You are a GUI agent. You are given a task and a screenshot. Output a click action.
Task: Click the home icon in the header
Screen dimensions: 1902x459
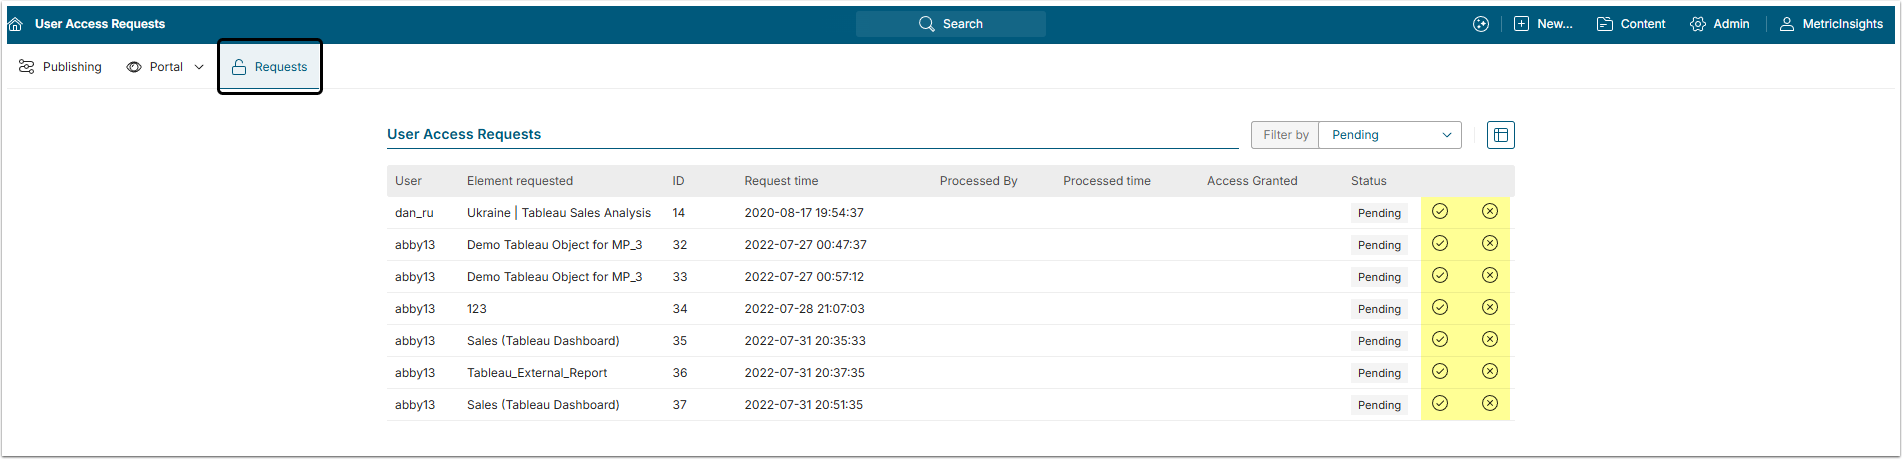click(15, 24)
